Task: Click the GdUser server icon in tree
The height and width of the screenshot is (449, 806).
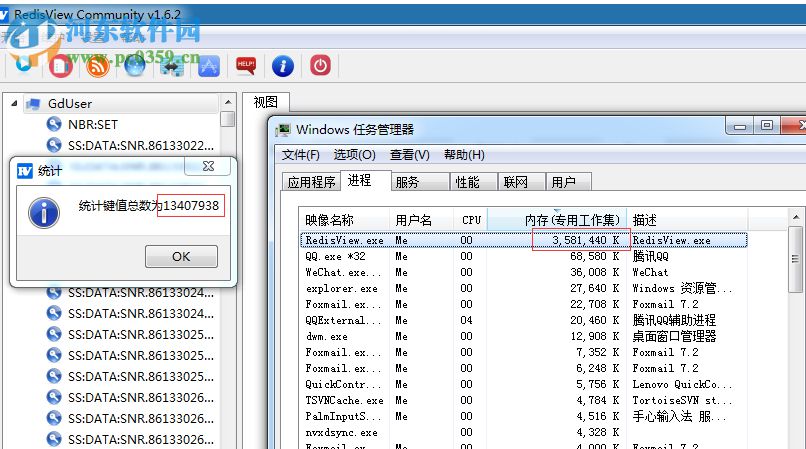Action: pos(33,104)
